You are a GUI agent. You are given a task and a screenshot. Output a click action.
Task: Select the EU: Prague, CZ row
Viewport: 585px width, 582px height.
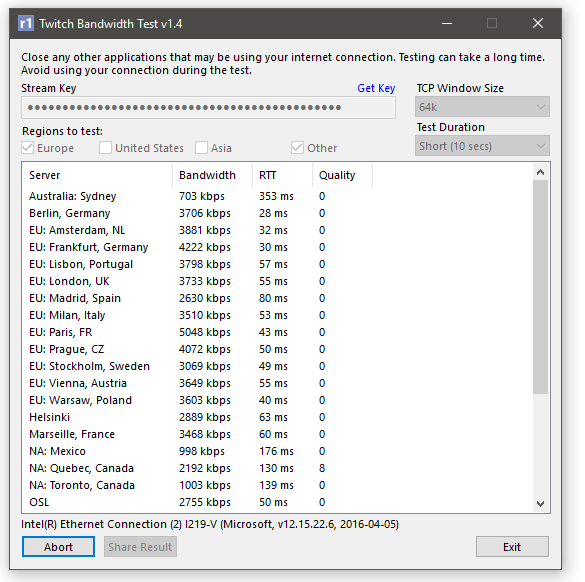click(x=197, y=349)
